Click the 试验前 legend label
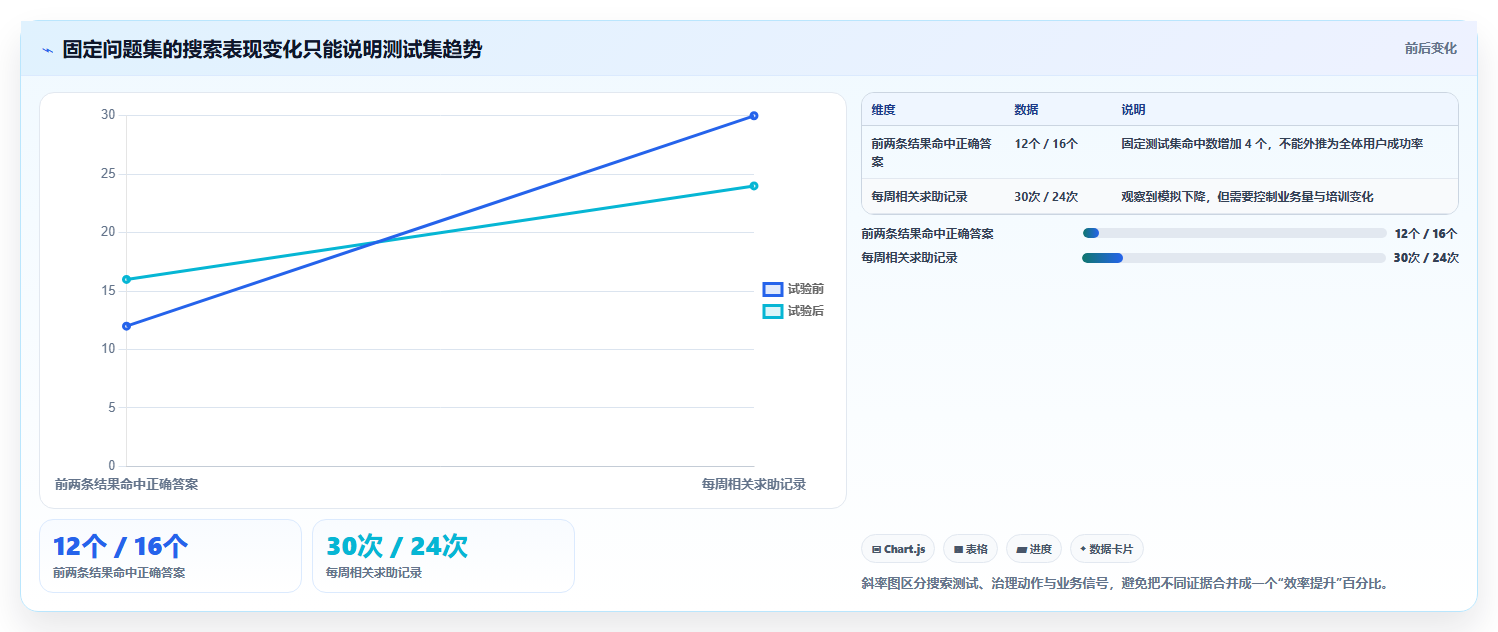The height and width of the screenshot is (632, 1498). click(806, 289)
